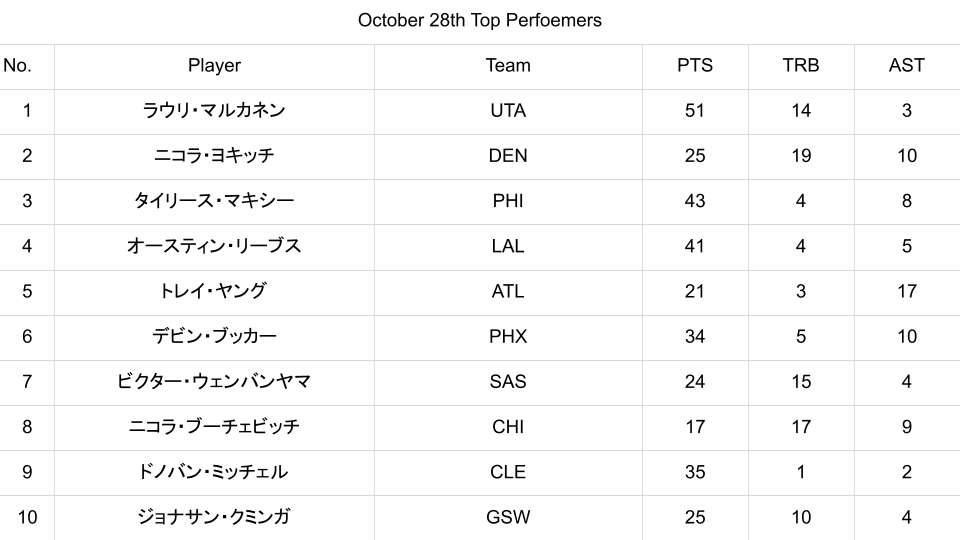Select the Player column header
The width and height of the screenshot is (960, 540).
pos(214,66)
